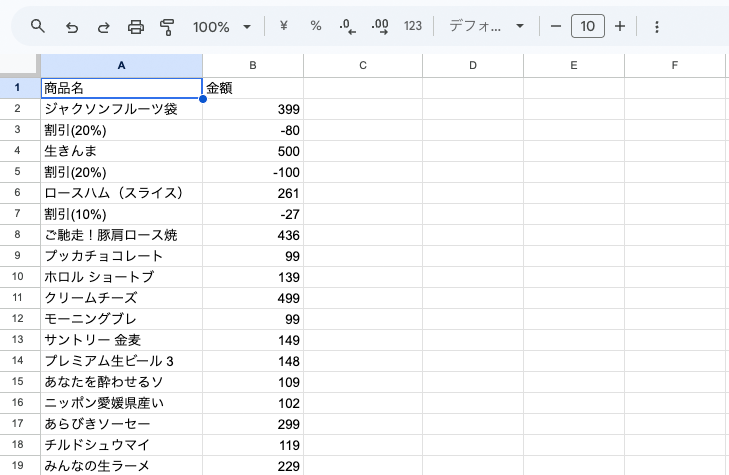Select column E header
729x475 pixels.
[574, 66]
